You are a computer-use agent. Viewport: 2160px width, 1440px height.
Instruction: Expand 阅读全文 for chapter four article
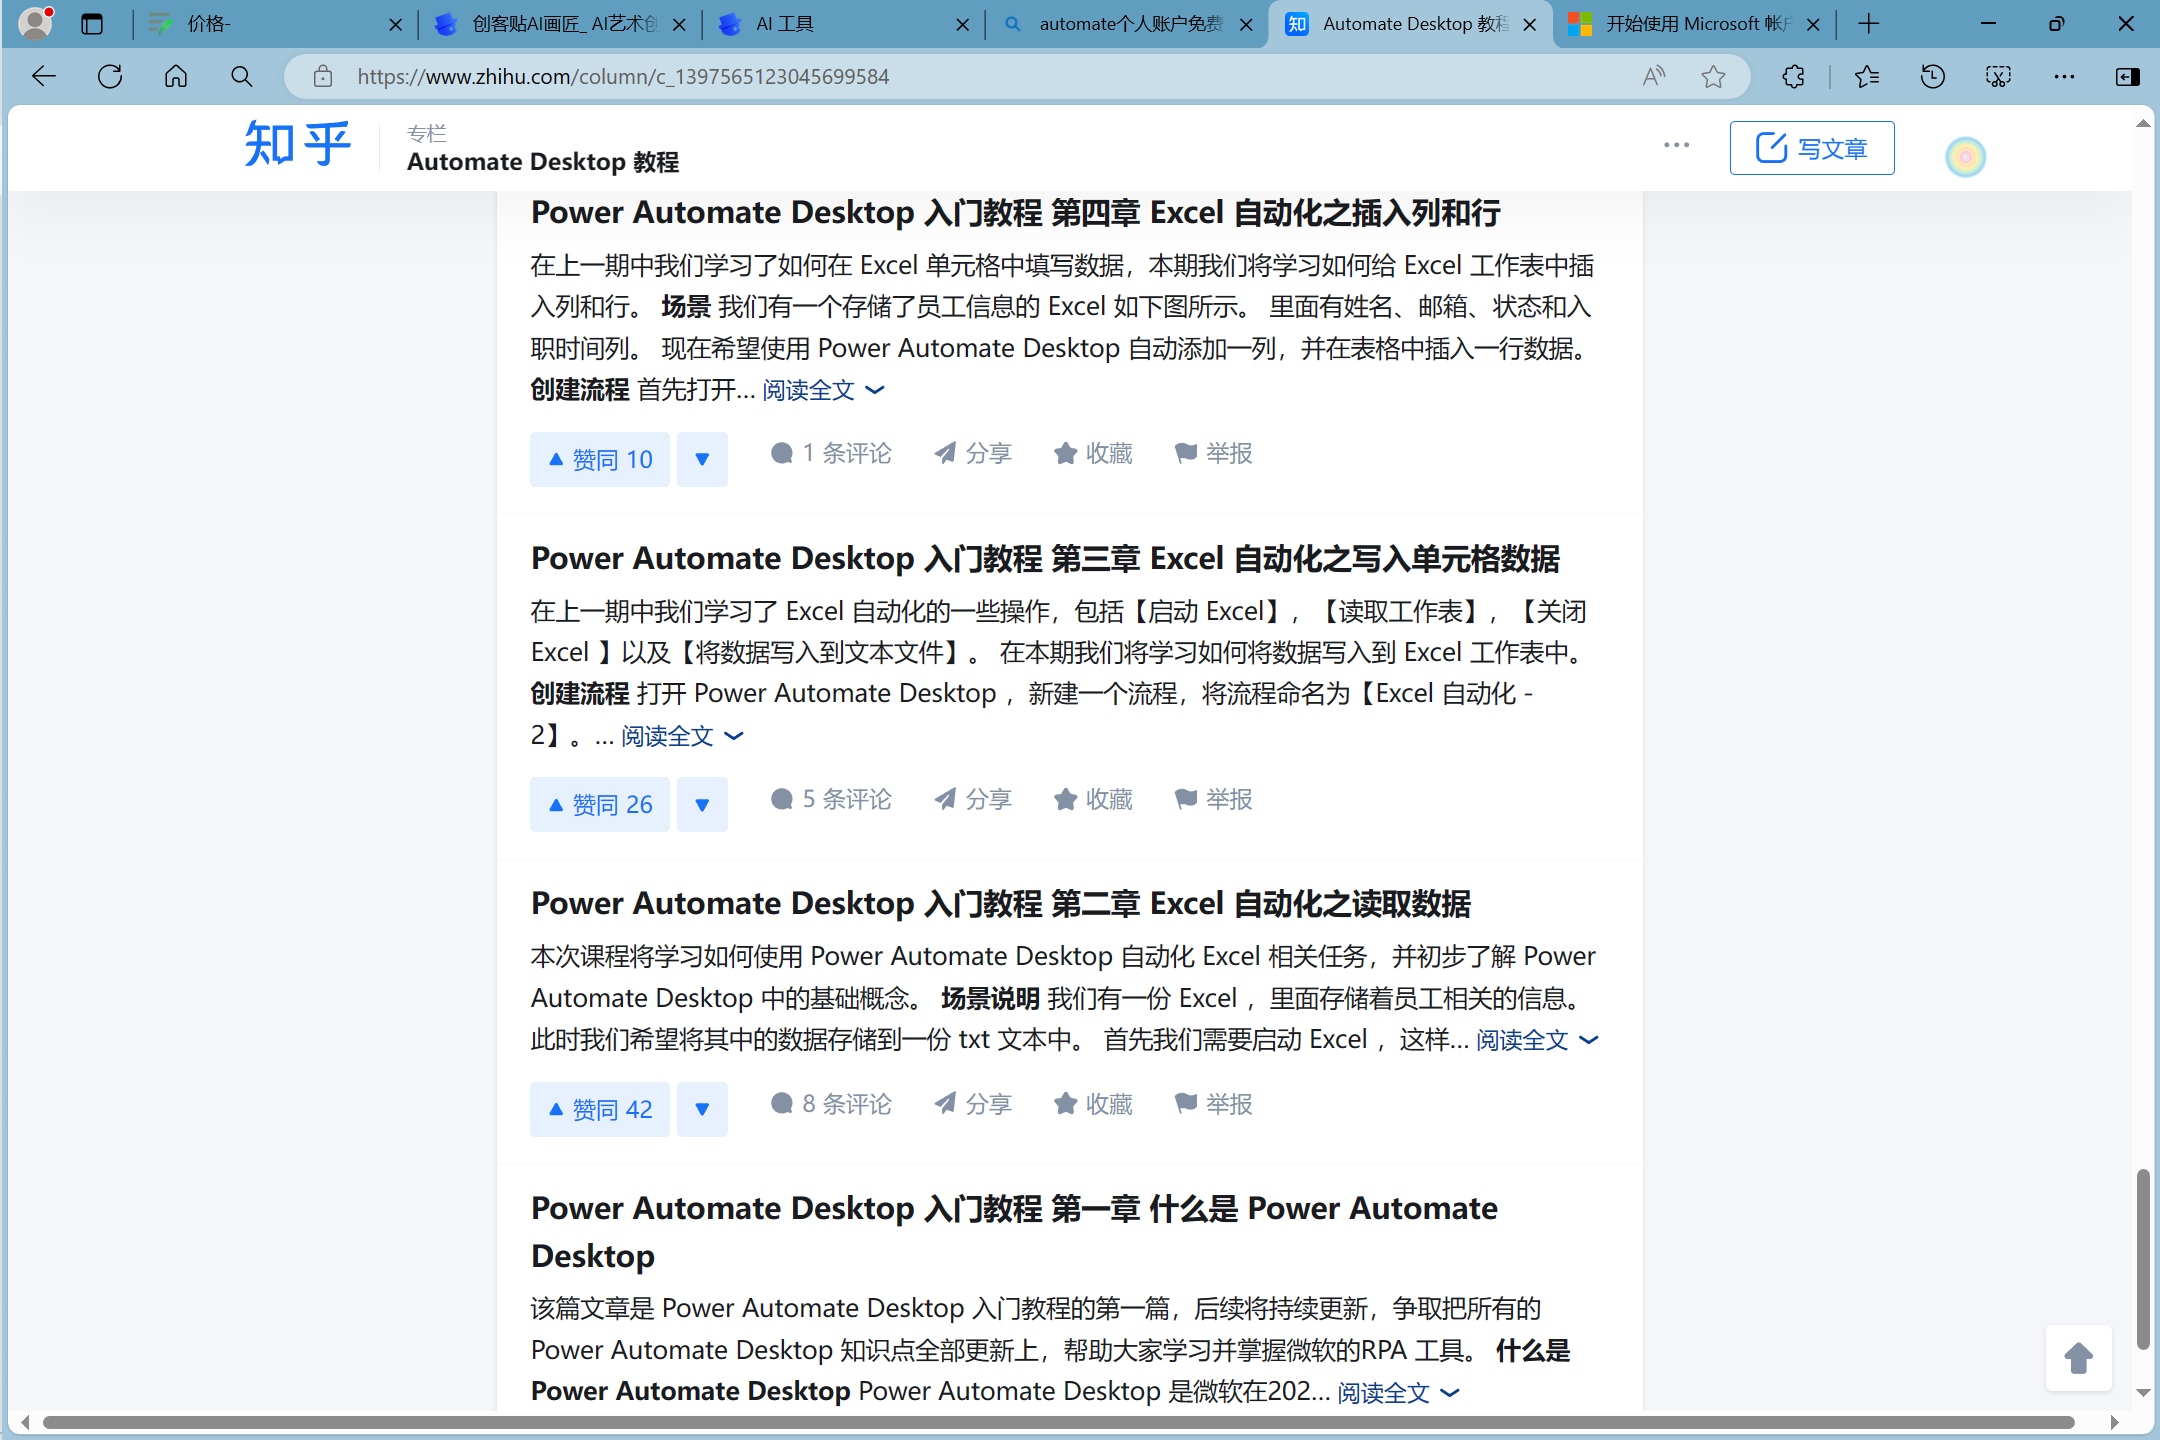[x=823, y=390]
